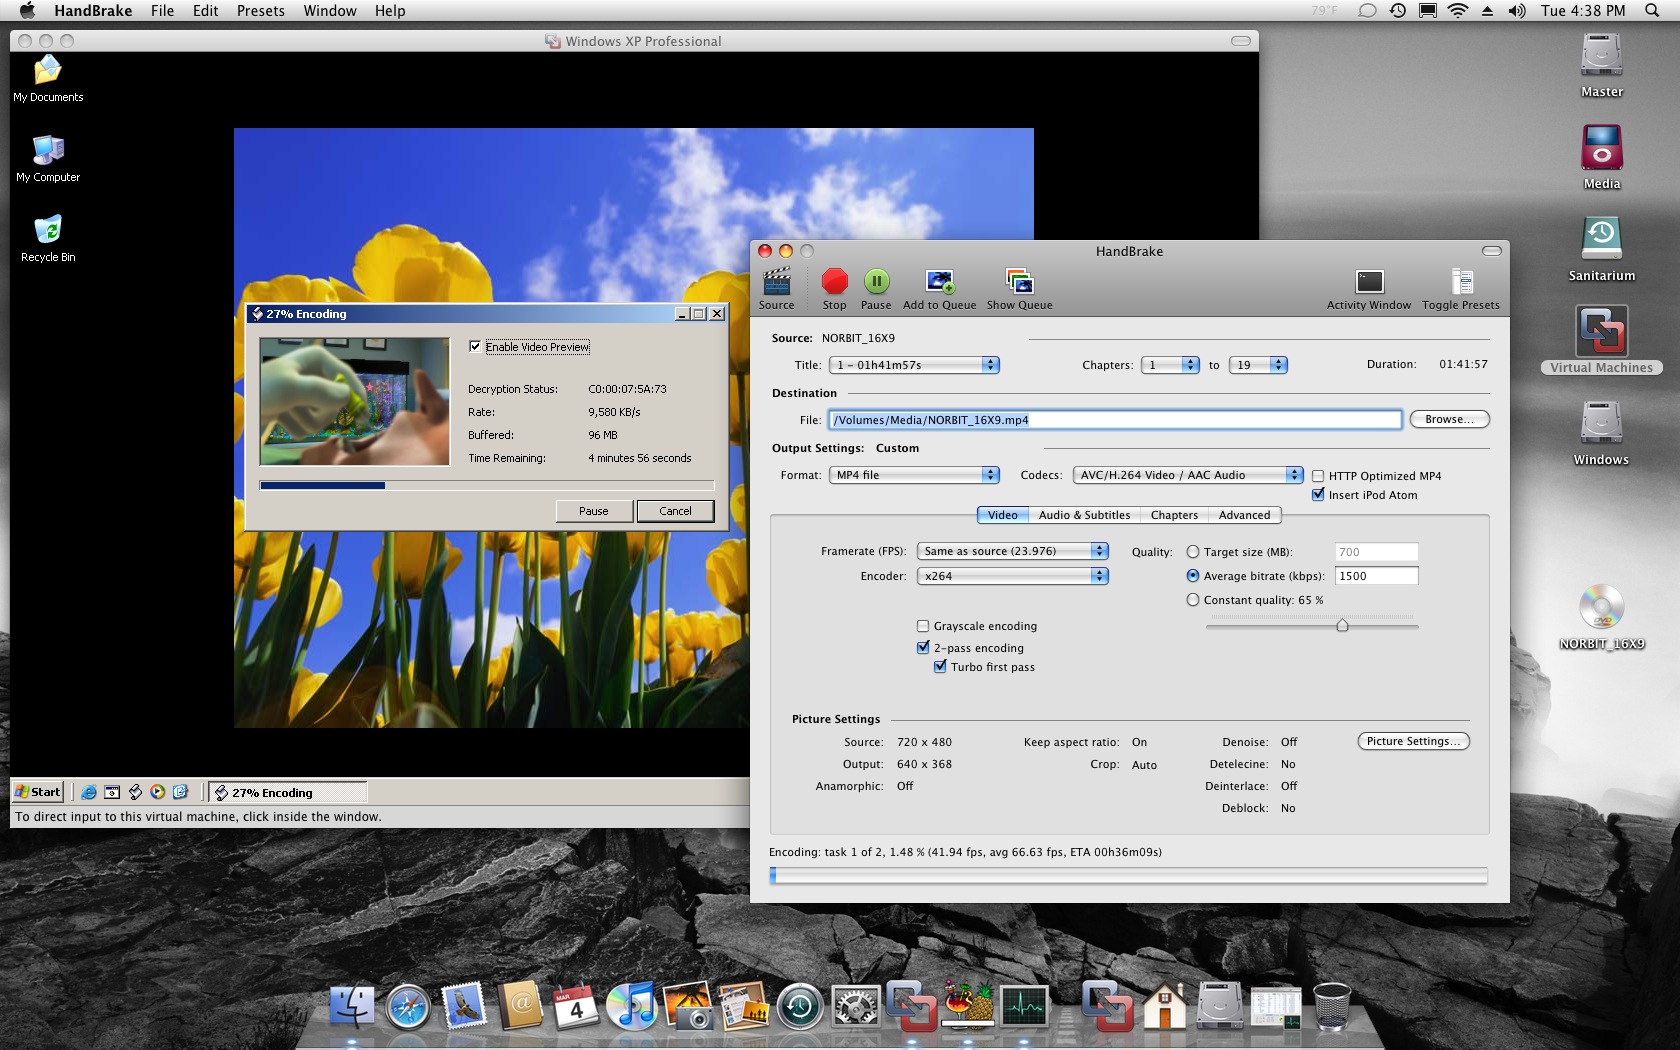The height and width of the screenshot is (1050, 1680).
Task: Click the constant quality slider handle
Action: point(1342,625)
